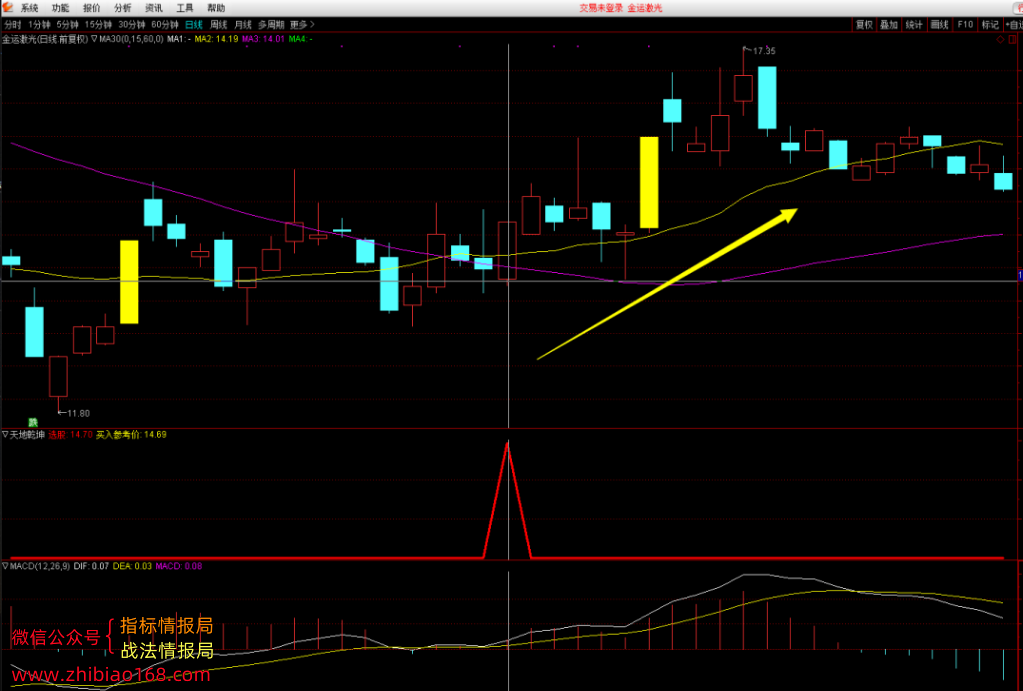The width and height of the screenshot is (1023, 691).
Task: Click the MACD(12,26,9) parameter label
Action: click(40, 566)
